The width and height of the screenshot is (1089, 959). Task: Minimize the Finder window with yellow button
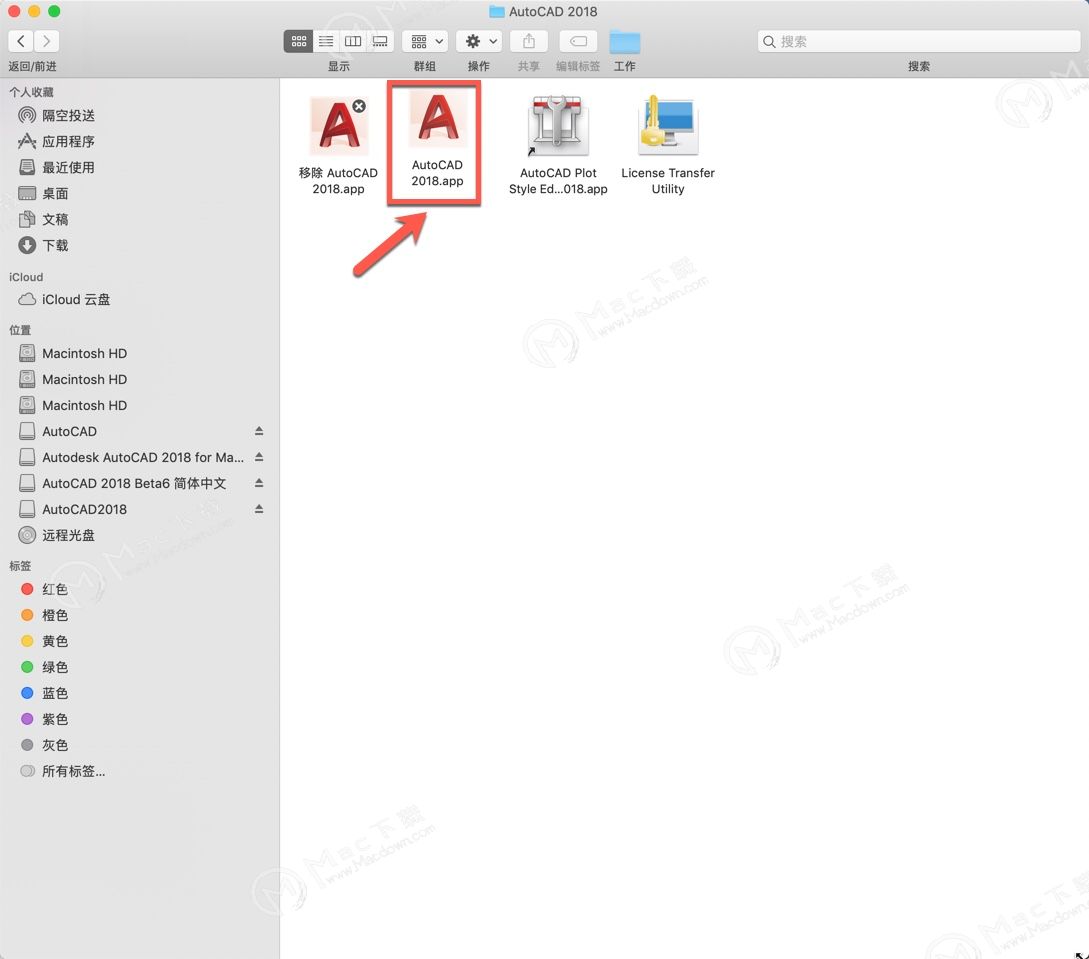click(x=34, y=11)
